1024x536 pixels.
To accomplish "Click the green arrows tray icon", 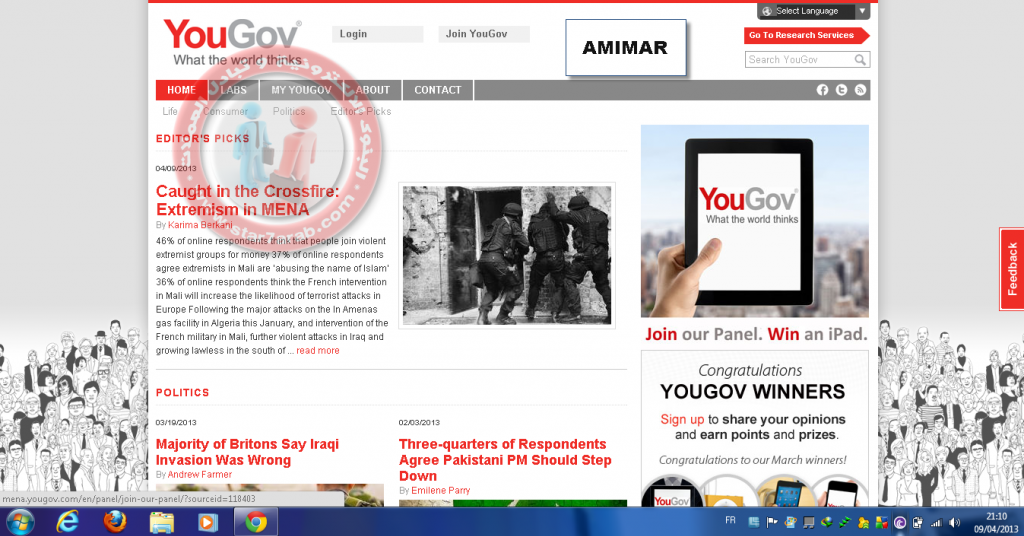I will pyautogui.click(x=844, y=522).
